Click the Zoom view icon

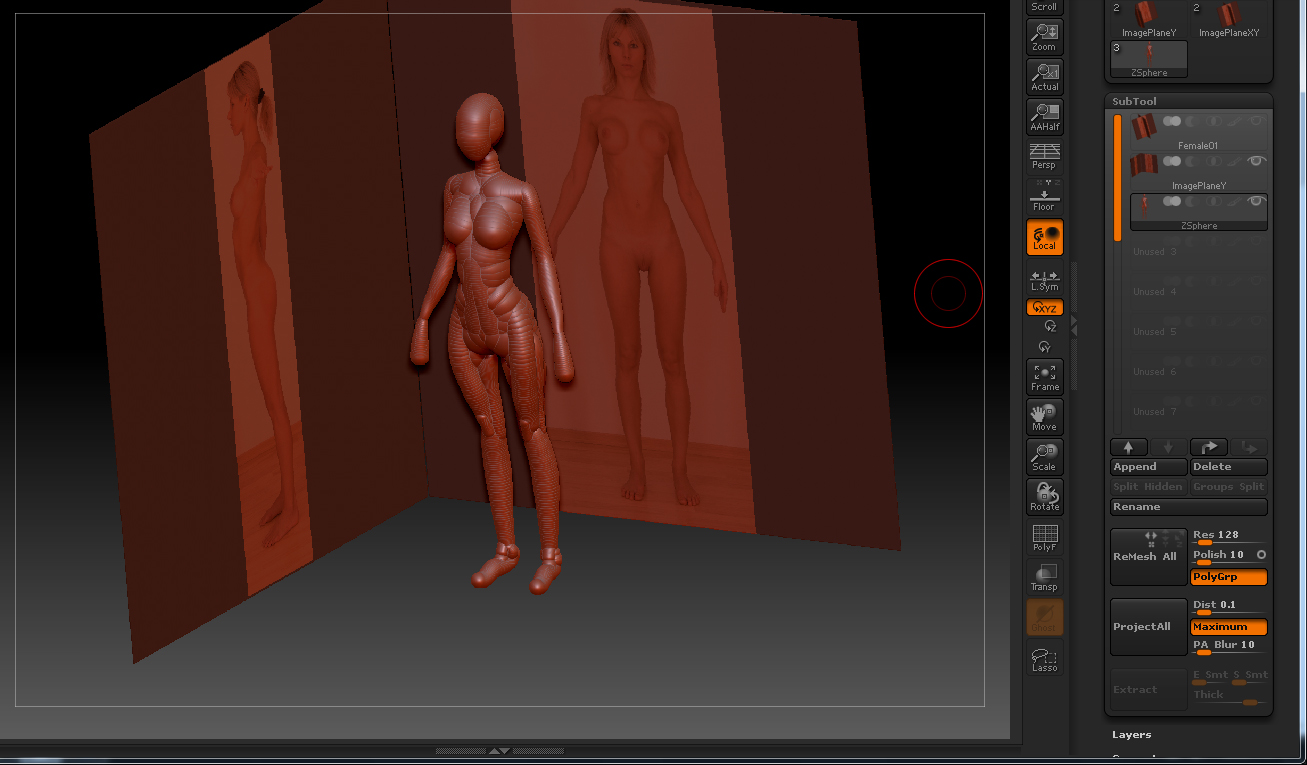pos(1044,37)
